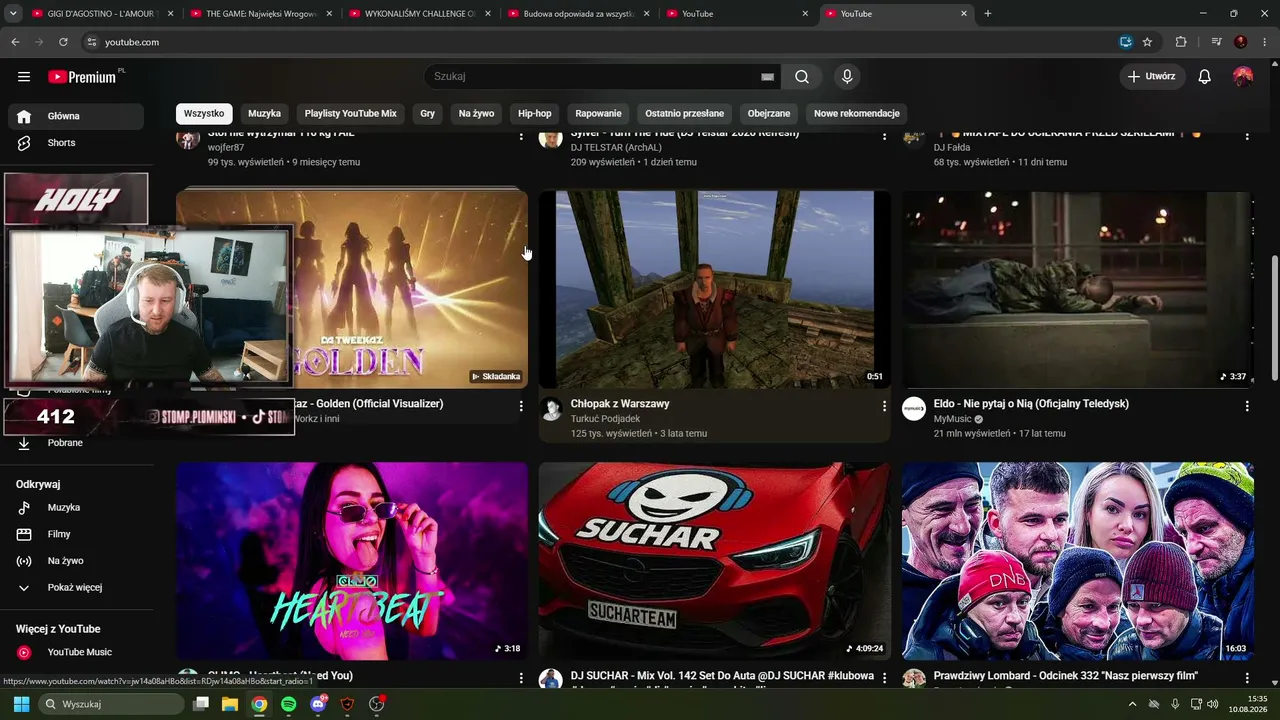1280x720 pixels.
Task: Open options menu for Golden Official Visualizer
Action: coord(521,406)
